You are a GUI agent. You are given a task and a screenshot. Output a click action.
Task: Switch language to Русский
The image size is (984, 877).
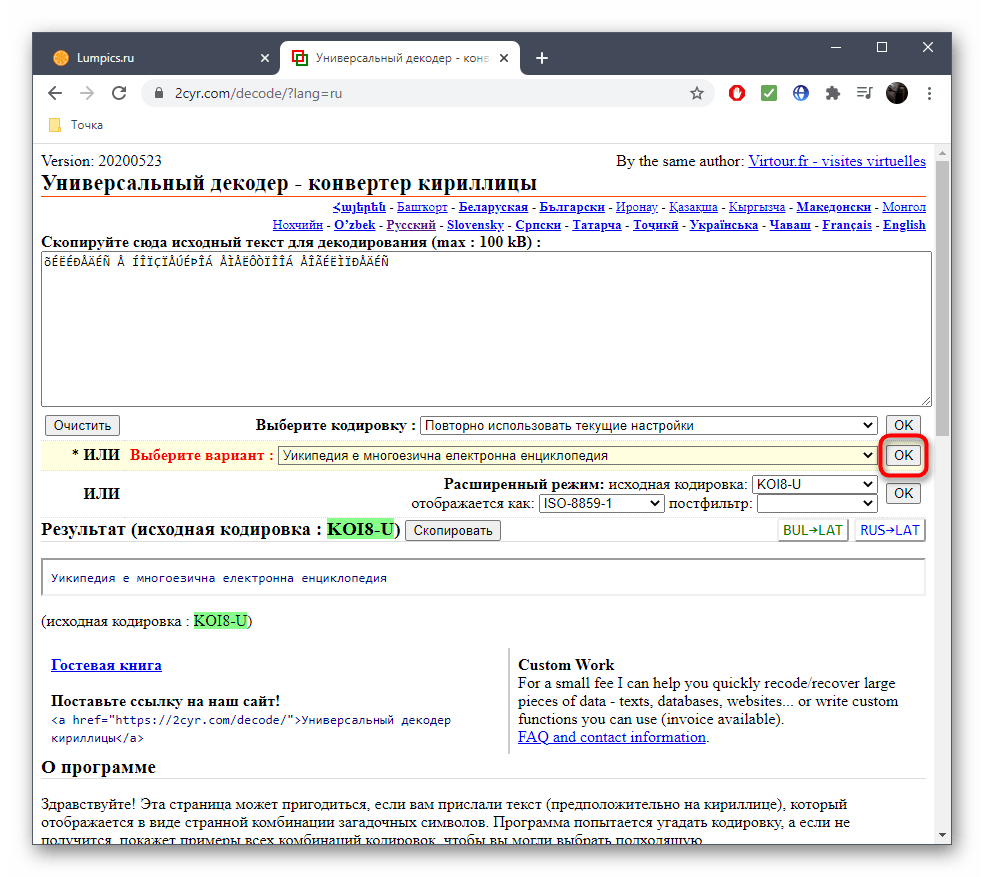point(411,225)
